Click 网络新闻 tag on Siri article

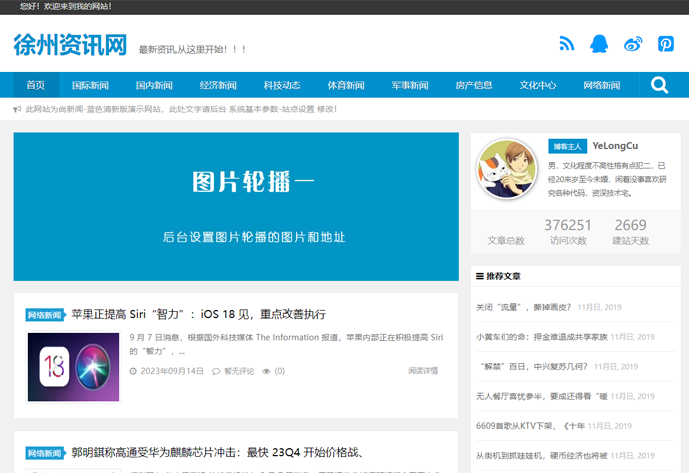45,315
